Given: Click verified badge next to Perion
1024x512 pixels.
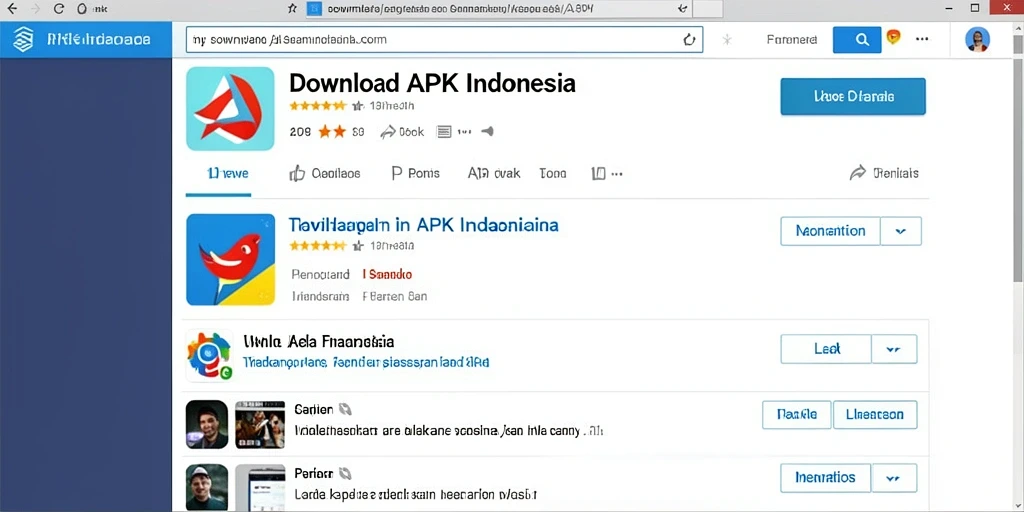Looking at the screenshot, I should click(x=344, y=473).
